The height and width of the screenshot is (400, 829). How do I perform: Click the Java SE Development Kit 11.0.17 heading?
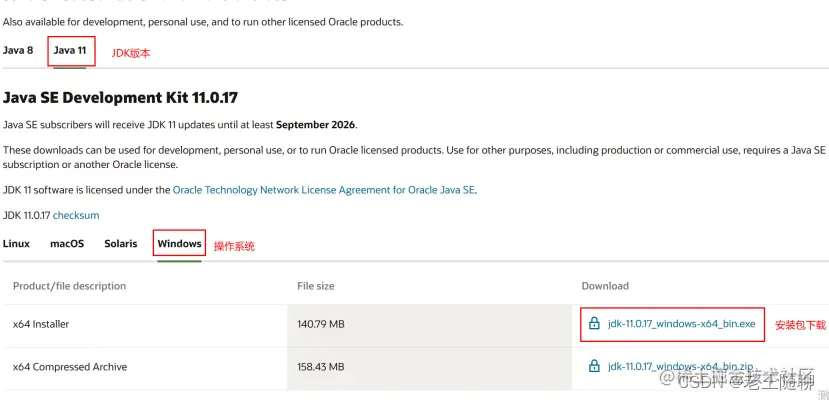coord(121,98)
